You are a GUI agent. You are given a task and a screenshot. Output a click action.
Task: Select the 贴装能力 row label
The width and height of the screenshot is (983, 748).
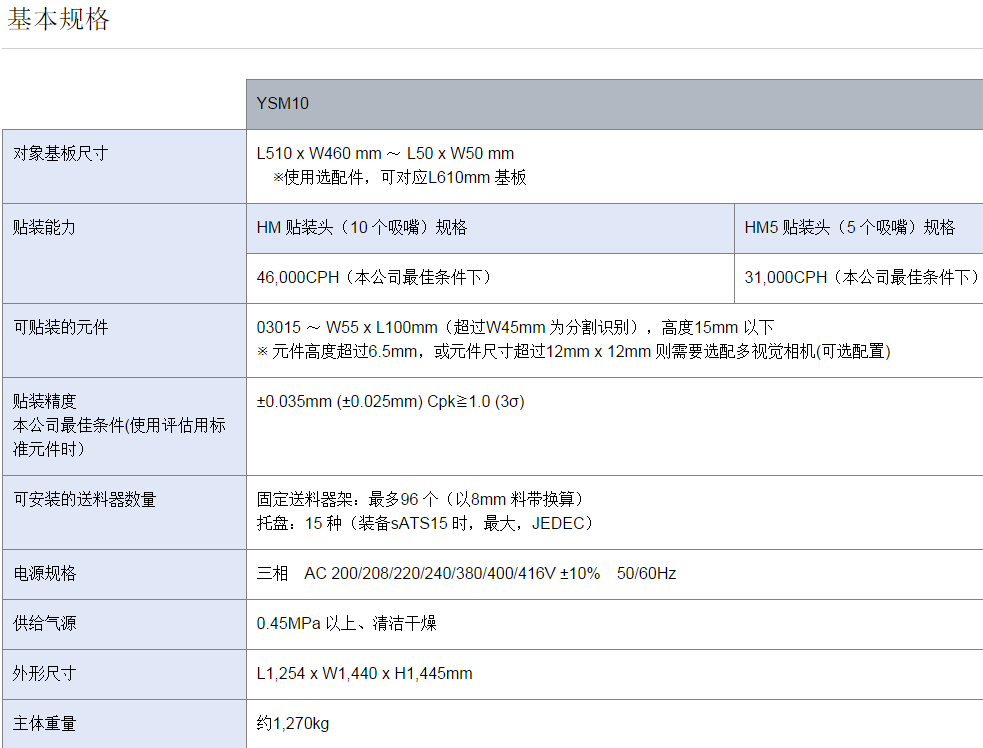pos(45,228)
